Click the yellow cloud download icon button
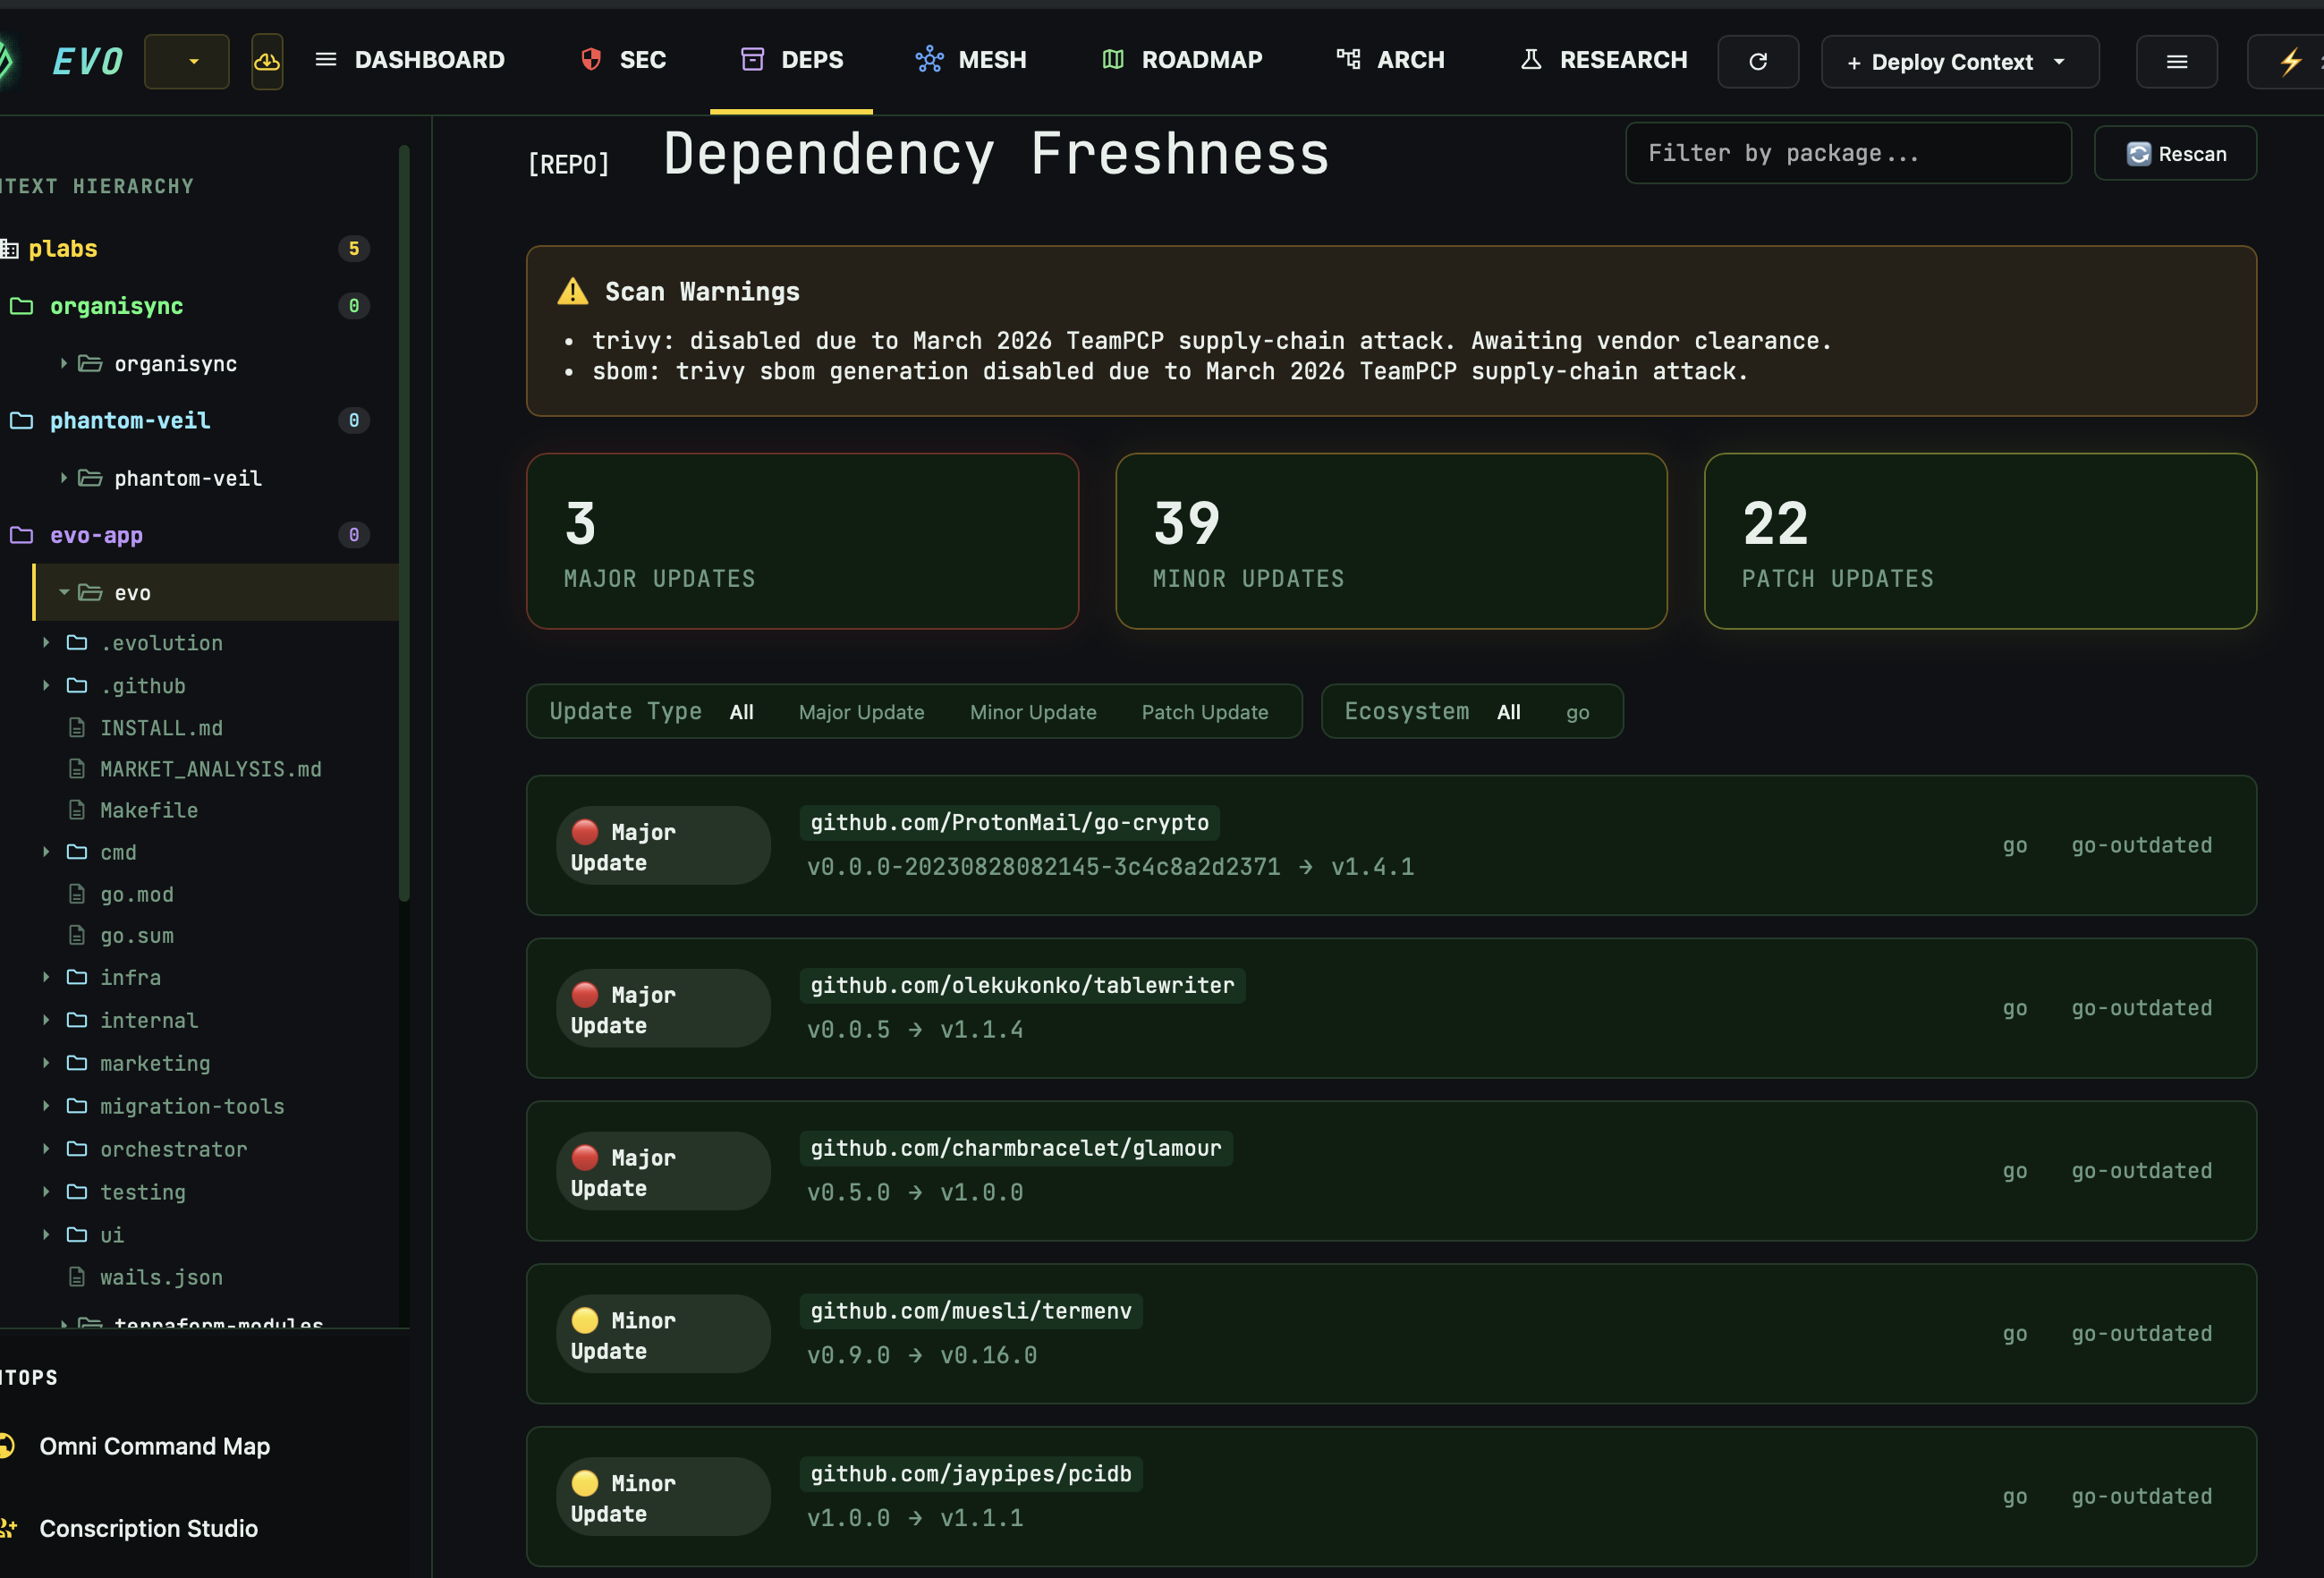The image size is (2324, 1578). tap(267, 62)
